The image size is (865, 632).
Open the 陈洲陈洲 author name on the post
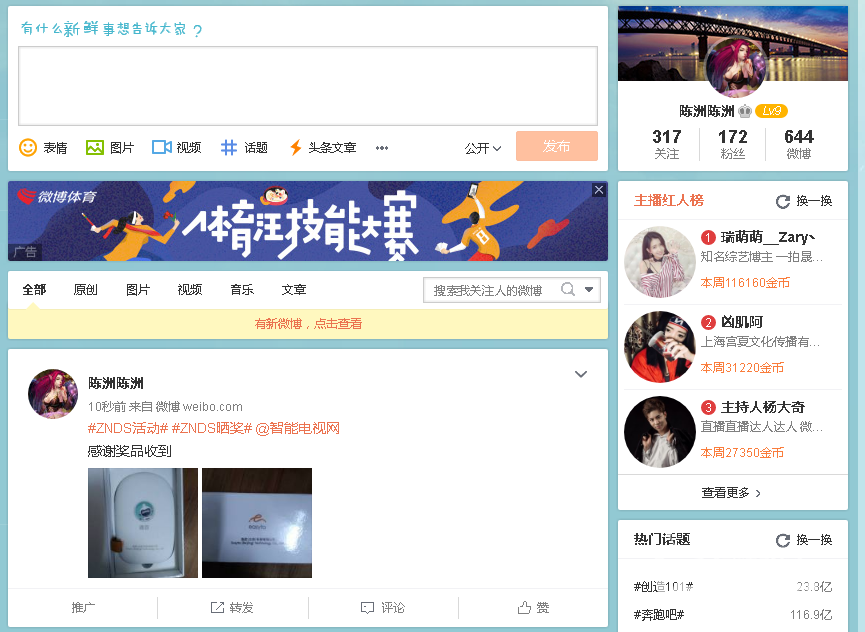tap(116, 383)
